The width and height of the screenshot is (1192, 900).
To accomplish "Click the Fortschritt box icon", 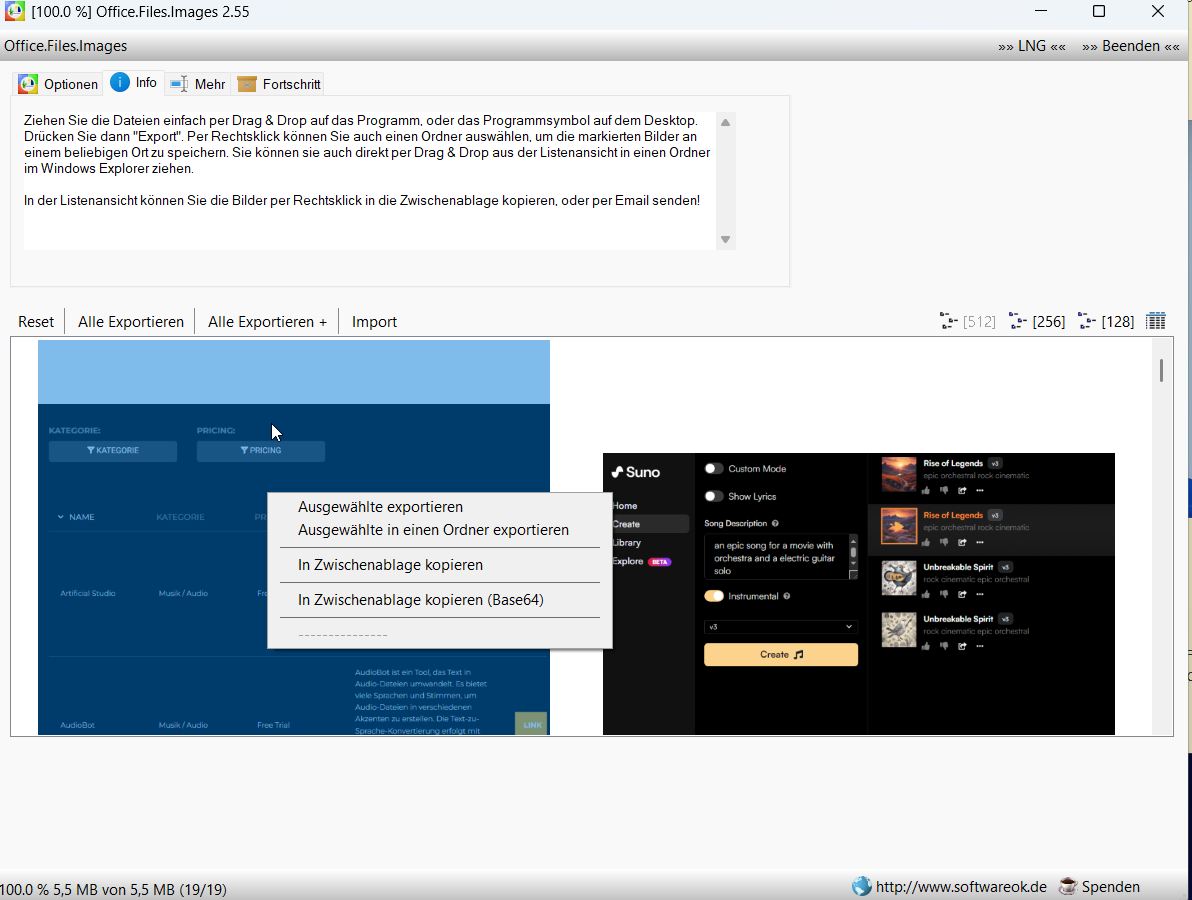I will coord(246,84).
